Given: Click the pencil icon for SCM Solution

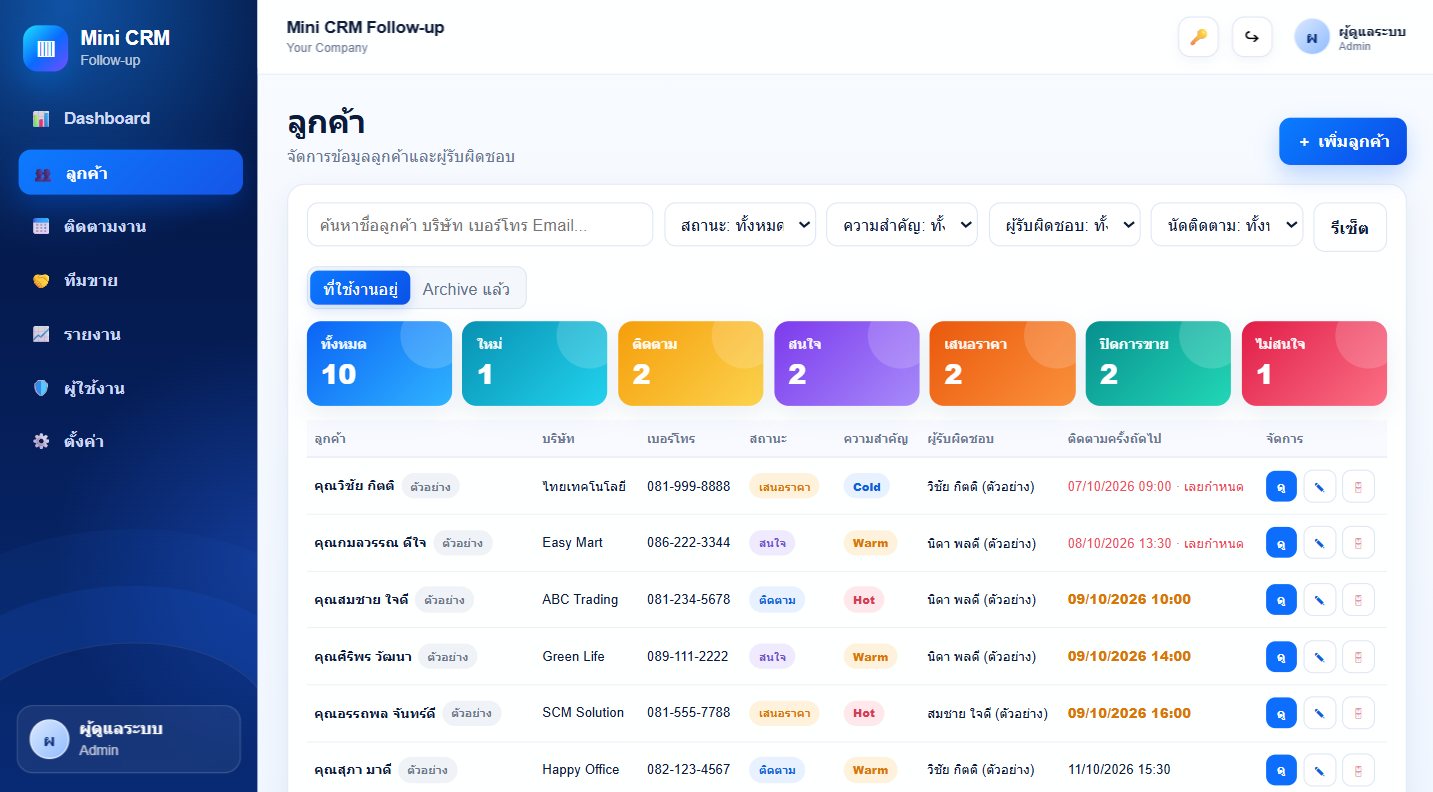Looking at the screenshot, I should (x=1320, y=713).
